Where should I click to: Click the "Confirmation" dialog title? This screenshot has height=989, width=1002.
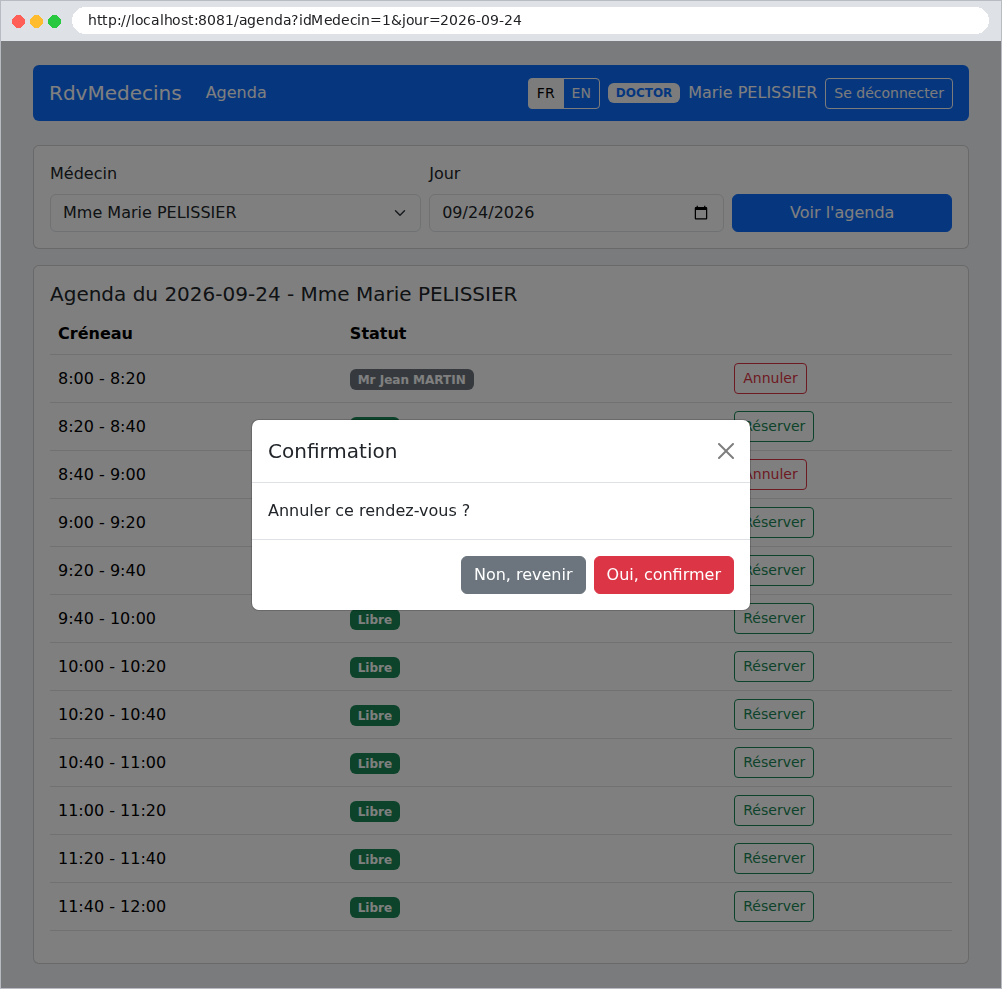(332, 451)
